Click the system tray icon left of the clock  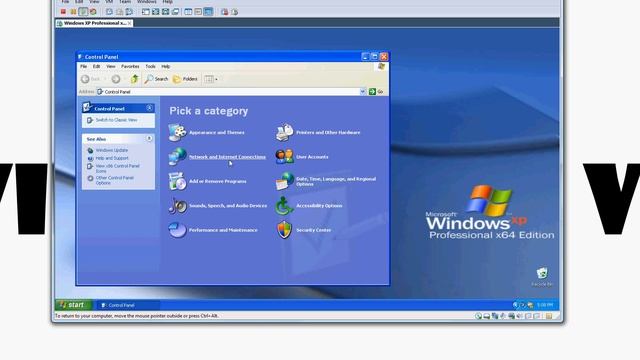(x=530, y=305)
